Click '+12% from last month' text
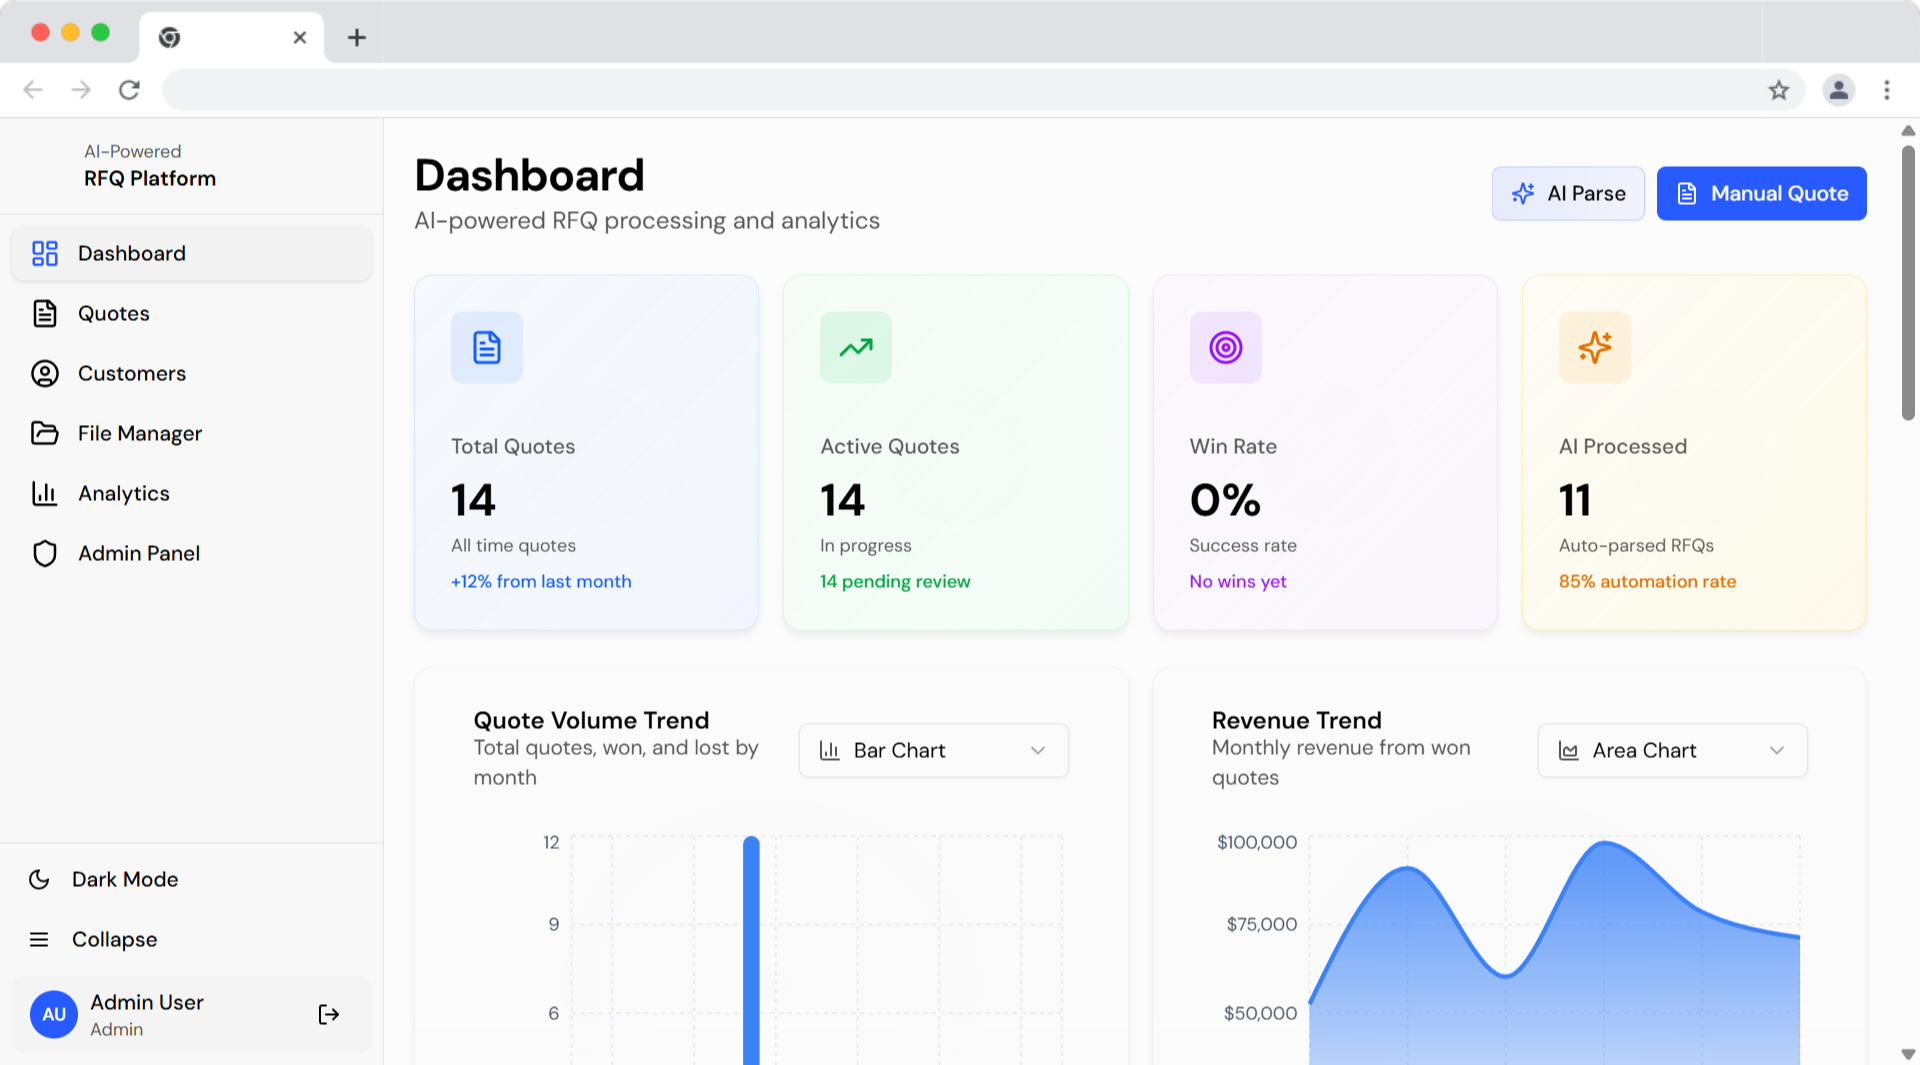 pyautogui.click(x=541, y=581)
